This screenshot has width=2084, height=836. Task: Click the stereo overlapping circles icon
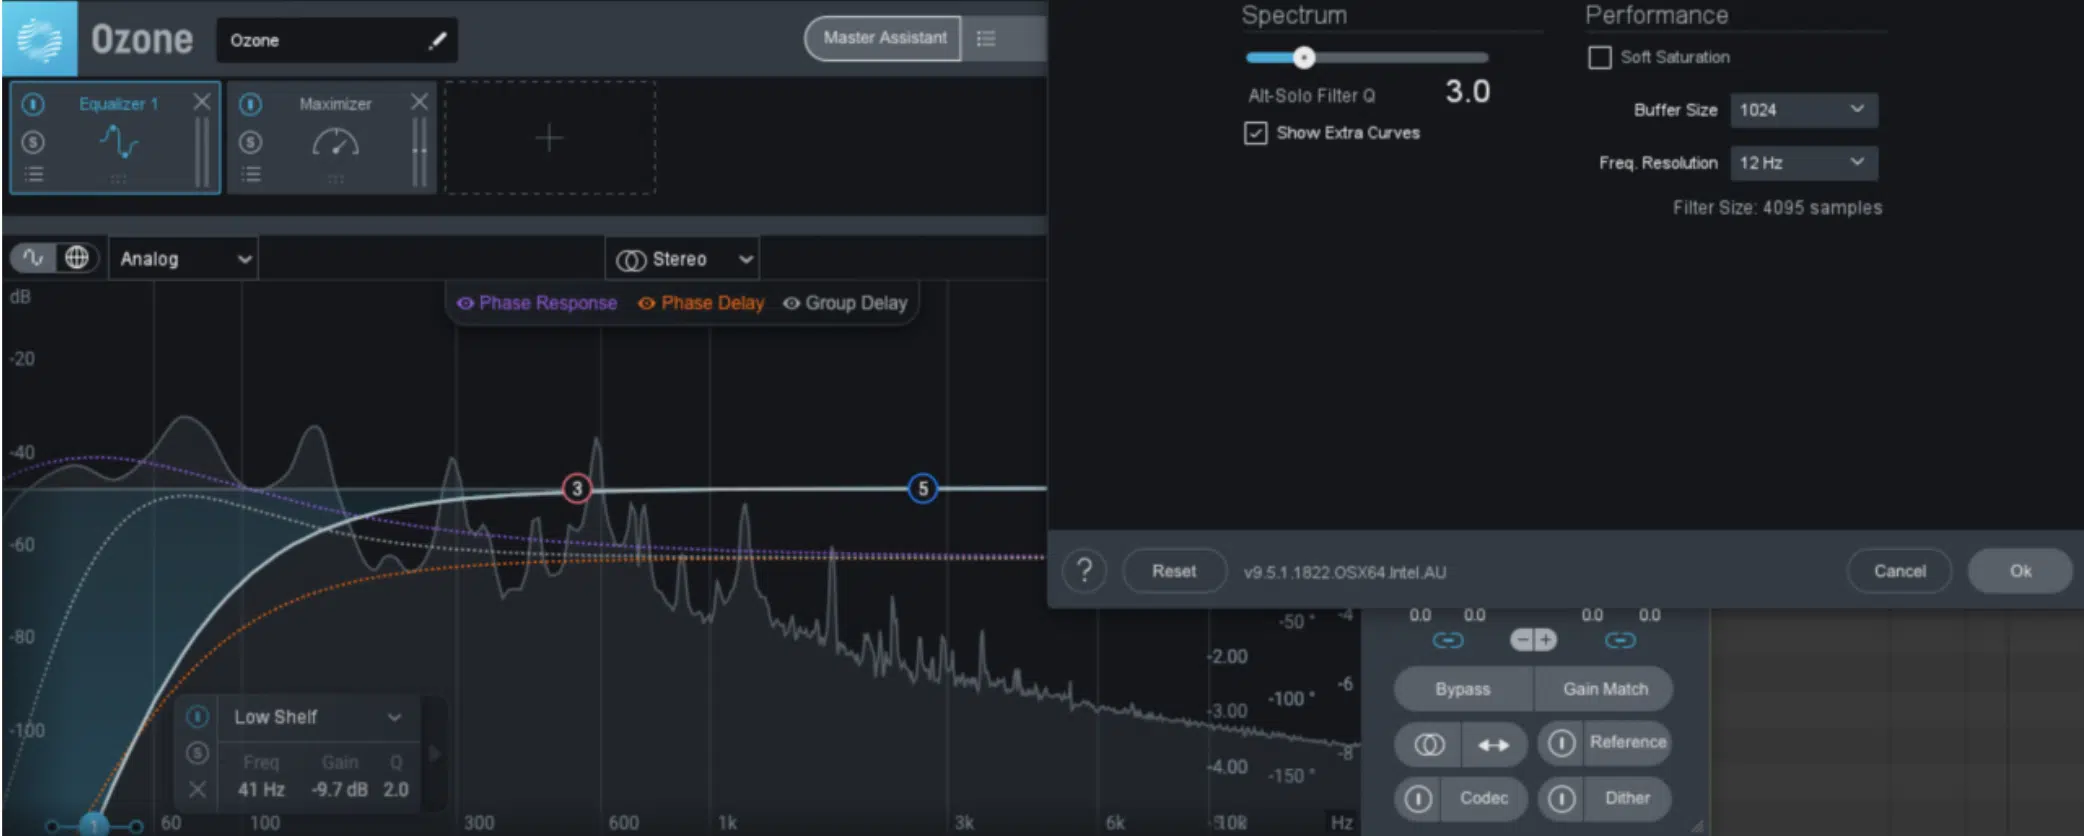(x=1429, y=744)
